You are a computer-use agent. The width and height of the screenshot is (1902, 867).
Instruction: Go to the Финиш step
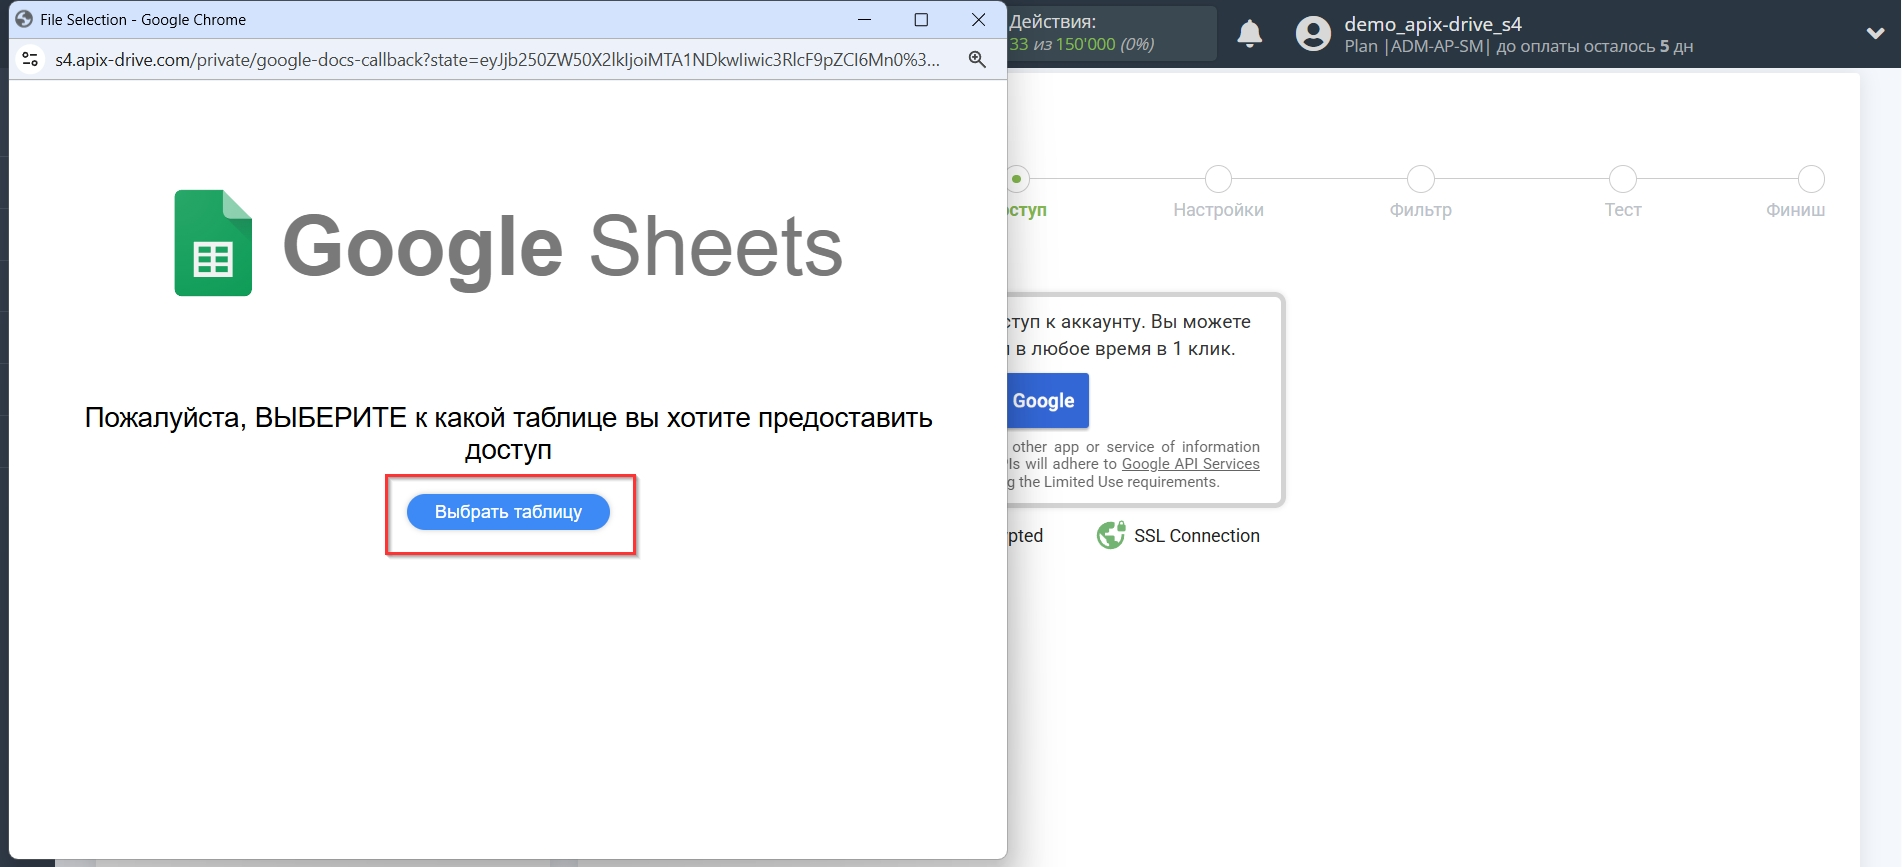point(1811,179)
